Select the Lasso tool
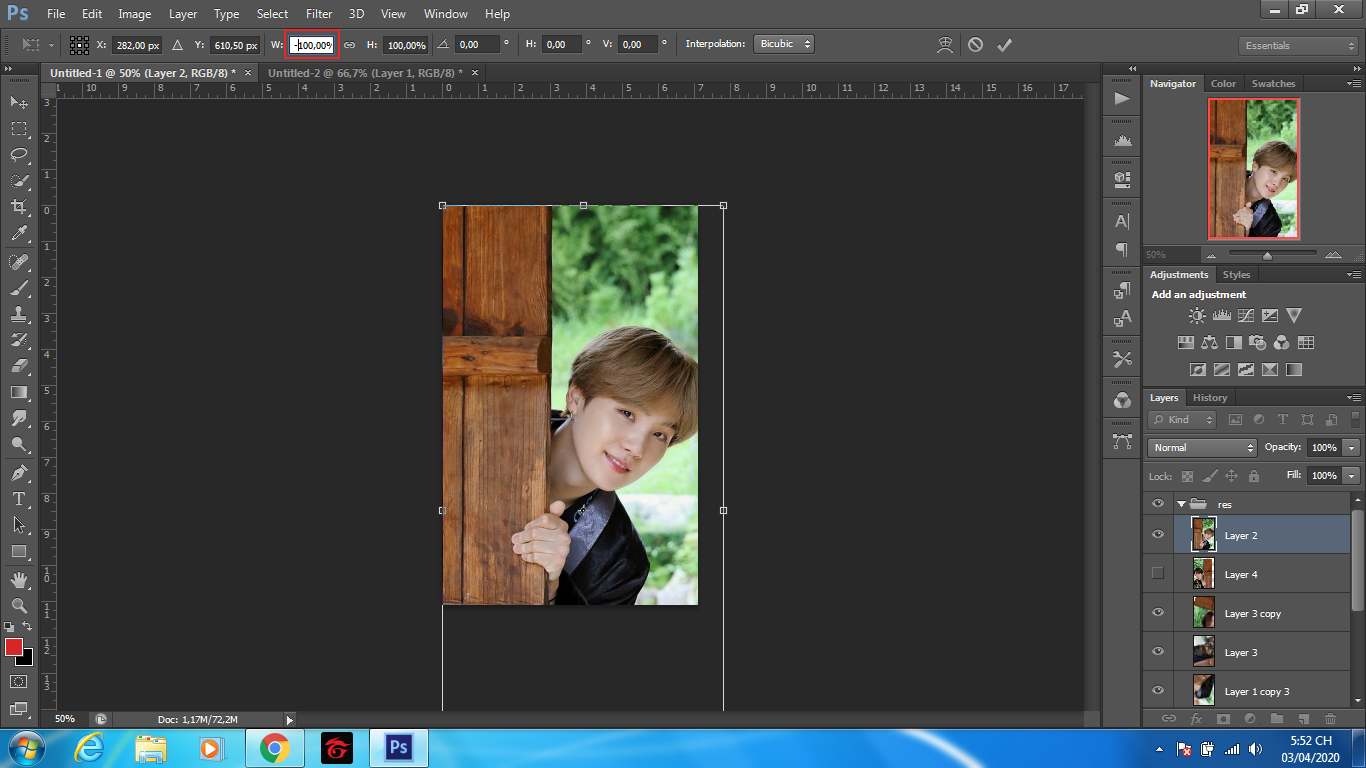1366x768 pixels. (x=19, y=155)
